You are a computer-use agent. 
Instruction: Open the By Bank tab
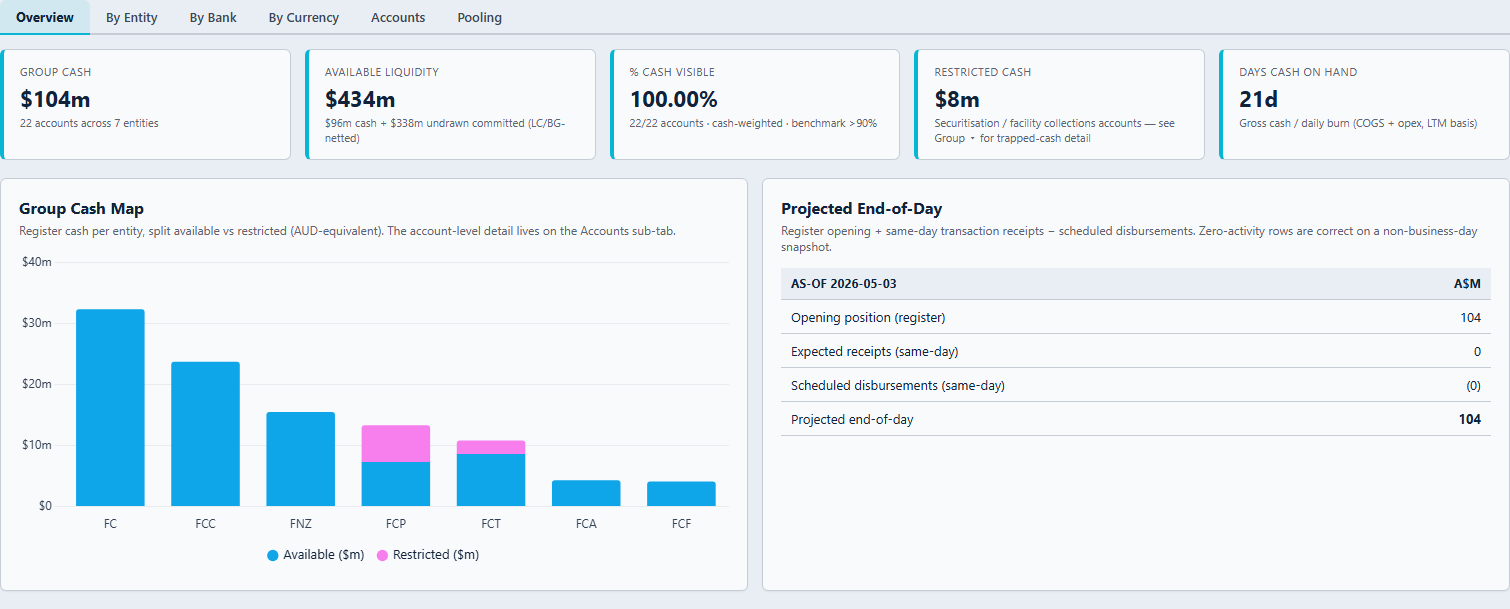click(213, 17)
